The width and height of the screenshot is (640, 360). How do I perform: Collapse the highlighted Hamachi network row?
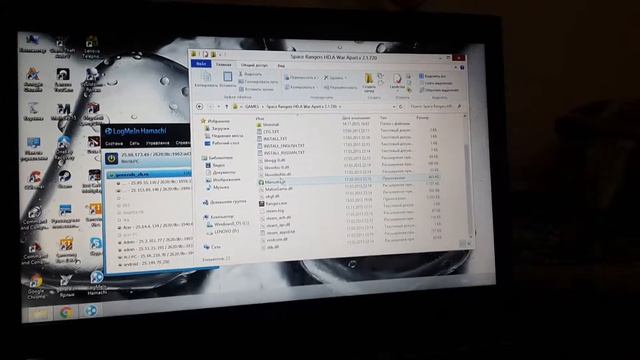pos(111,175)
